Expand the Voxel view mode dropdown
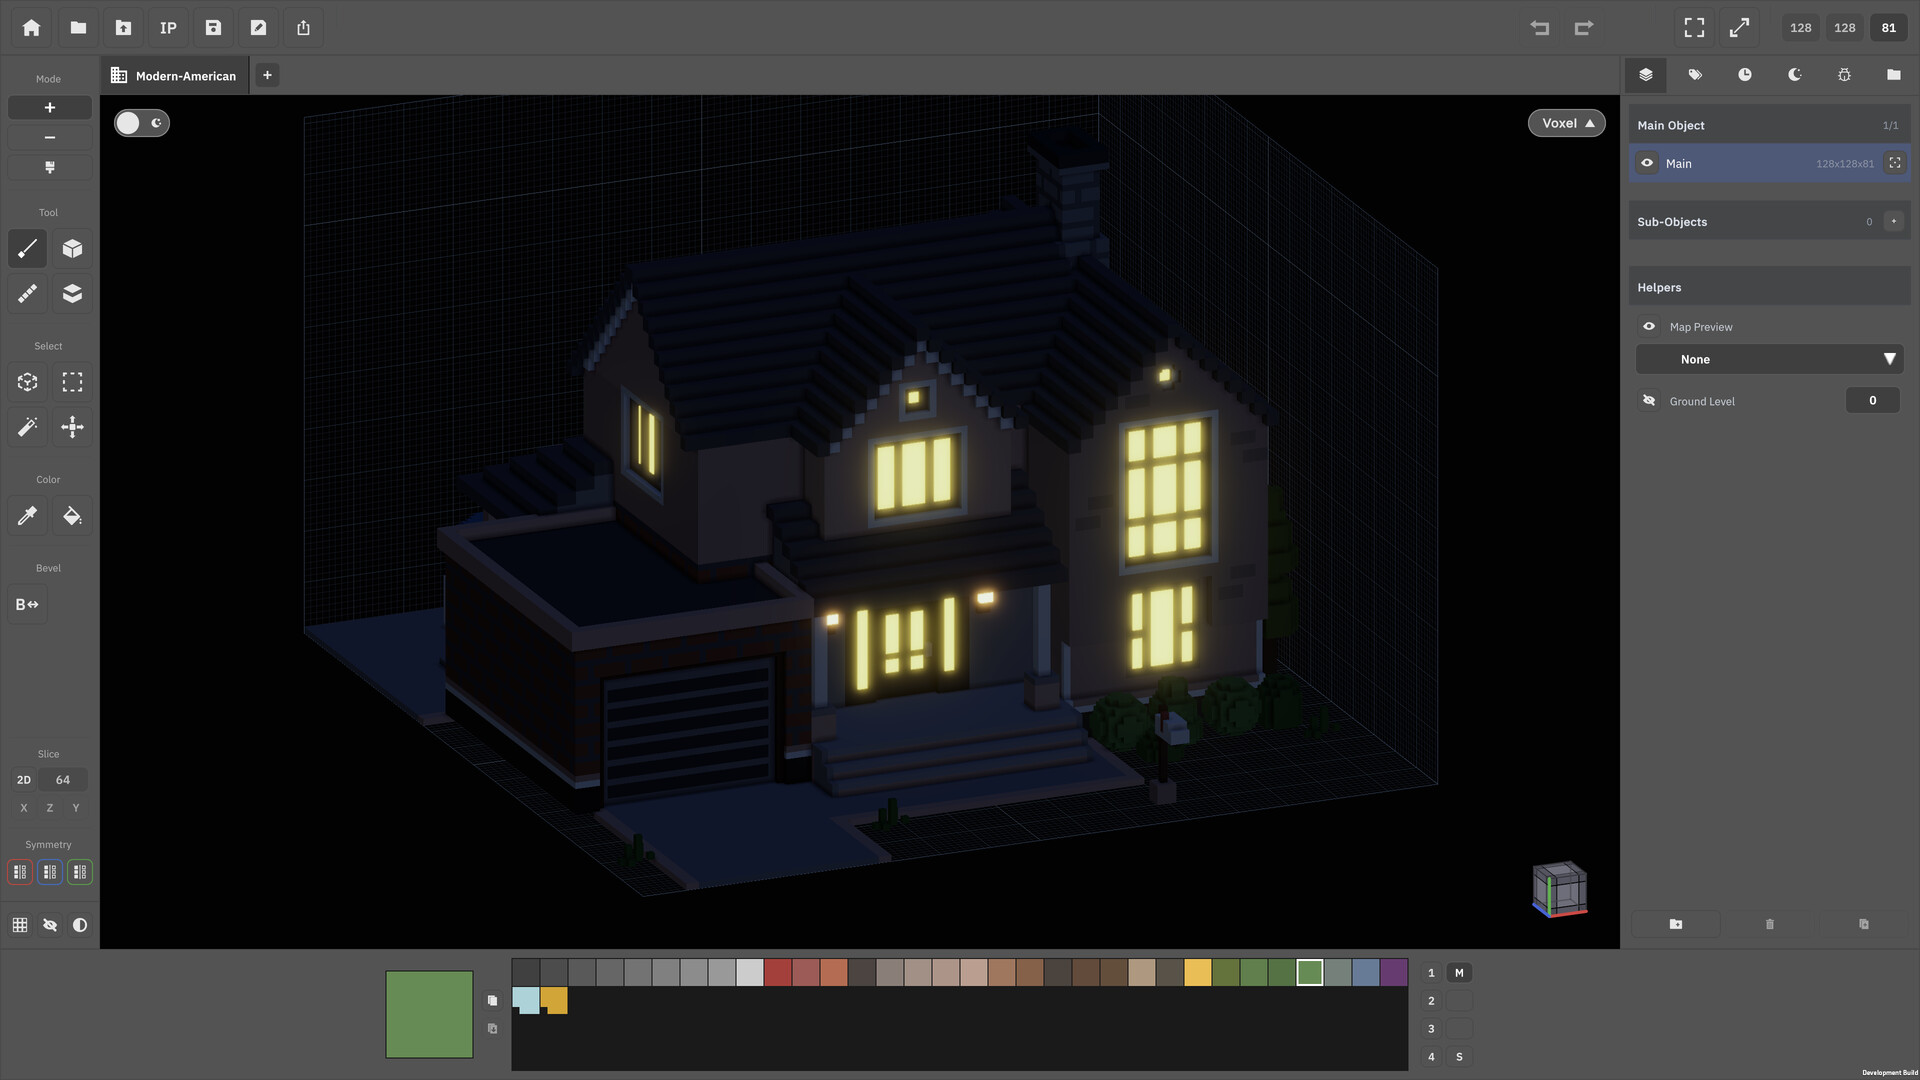This screenshot has width=1920, height=1080. [1567, 123]
